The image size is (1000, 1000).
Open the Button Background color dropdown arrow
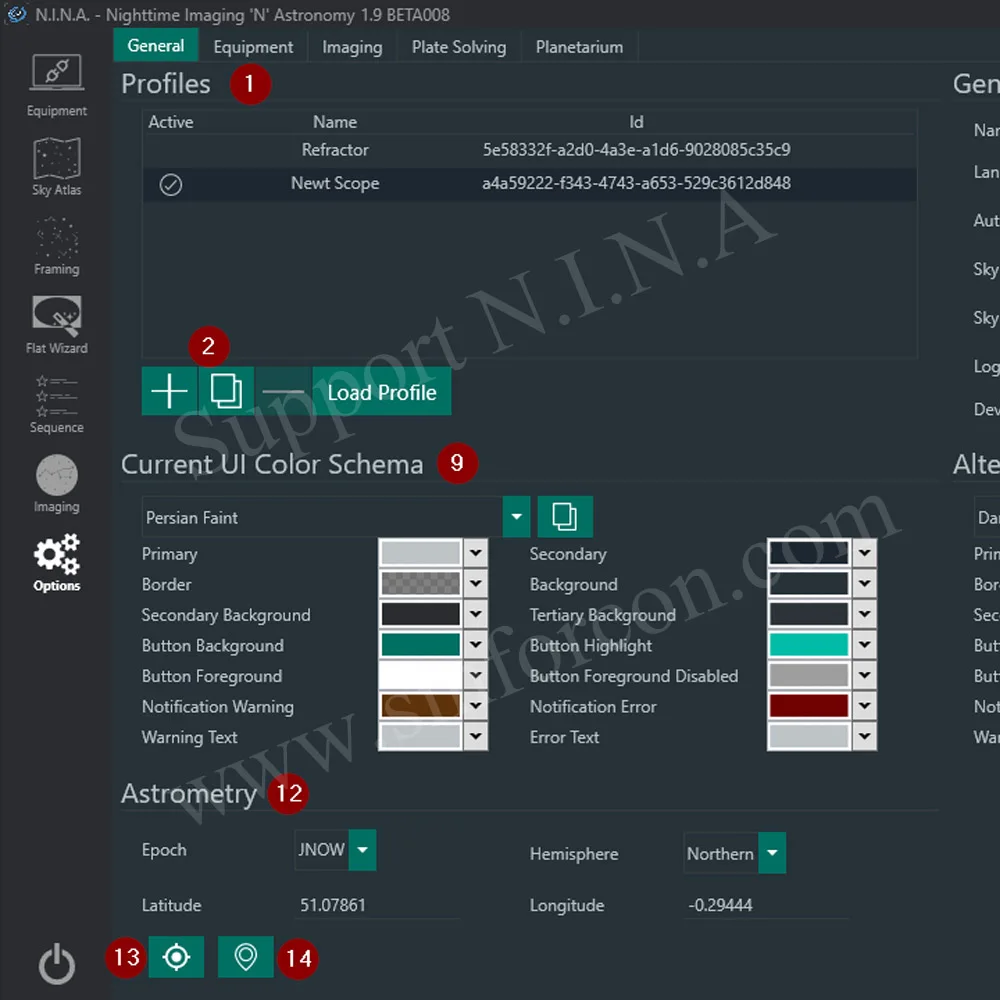(x=476, y=644)
